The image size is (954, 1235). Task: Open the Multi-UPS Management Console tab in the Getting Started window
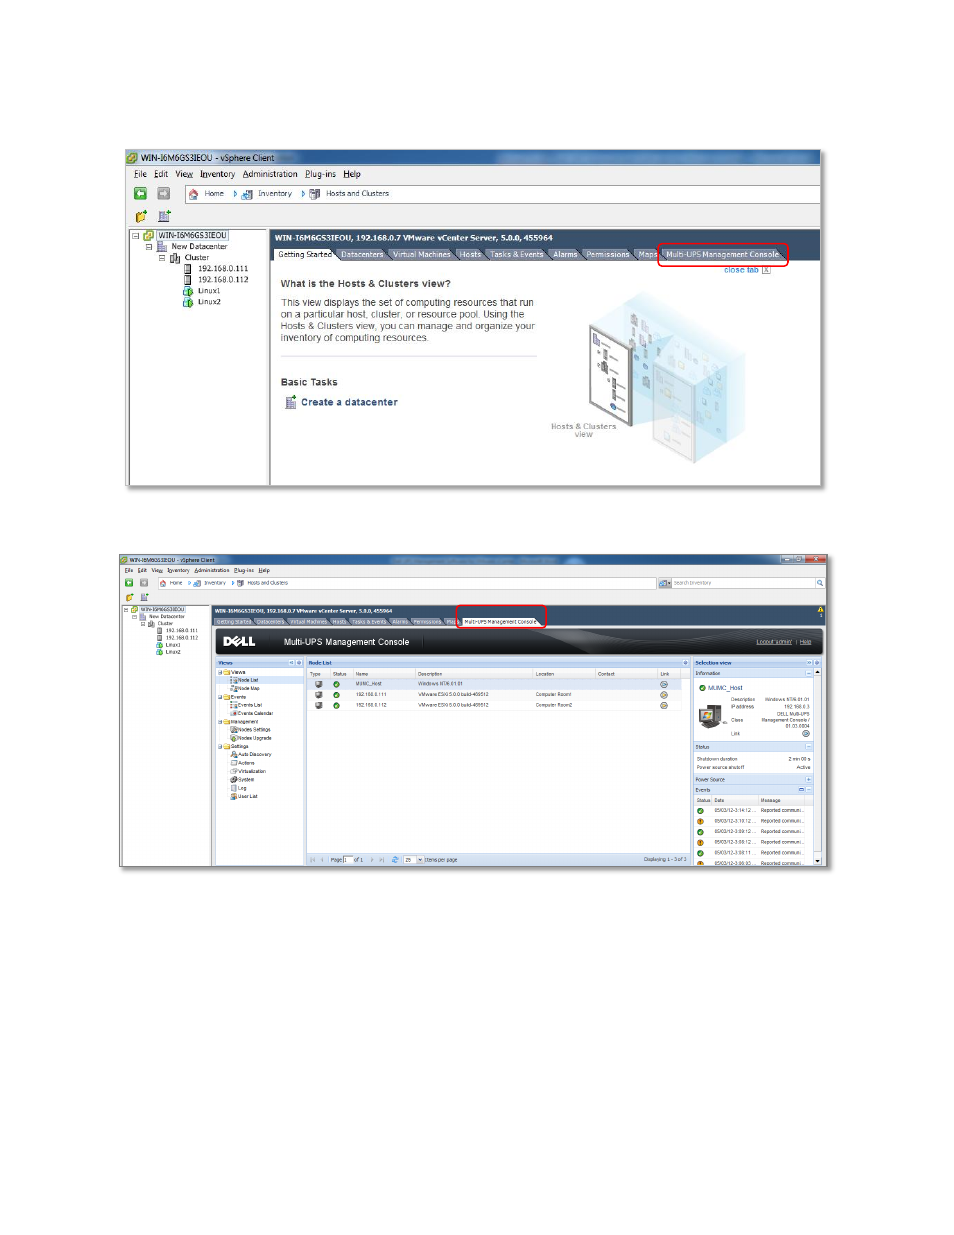pos(722,255)
